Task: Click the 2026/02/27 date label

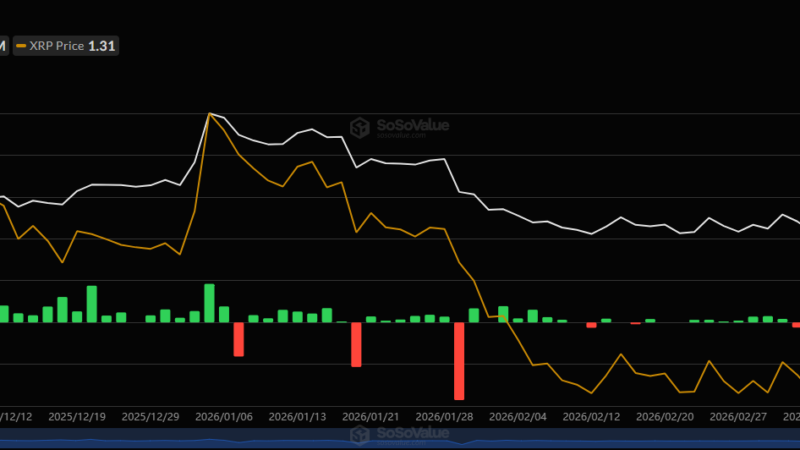Action: pyautogui.click(x=738, y=417)
